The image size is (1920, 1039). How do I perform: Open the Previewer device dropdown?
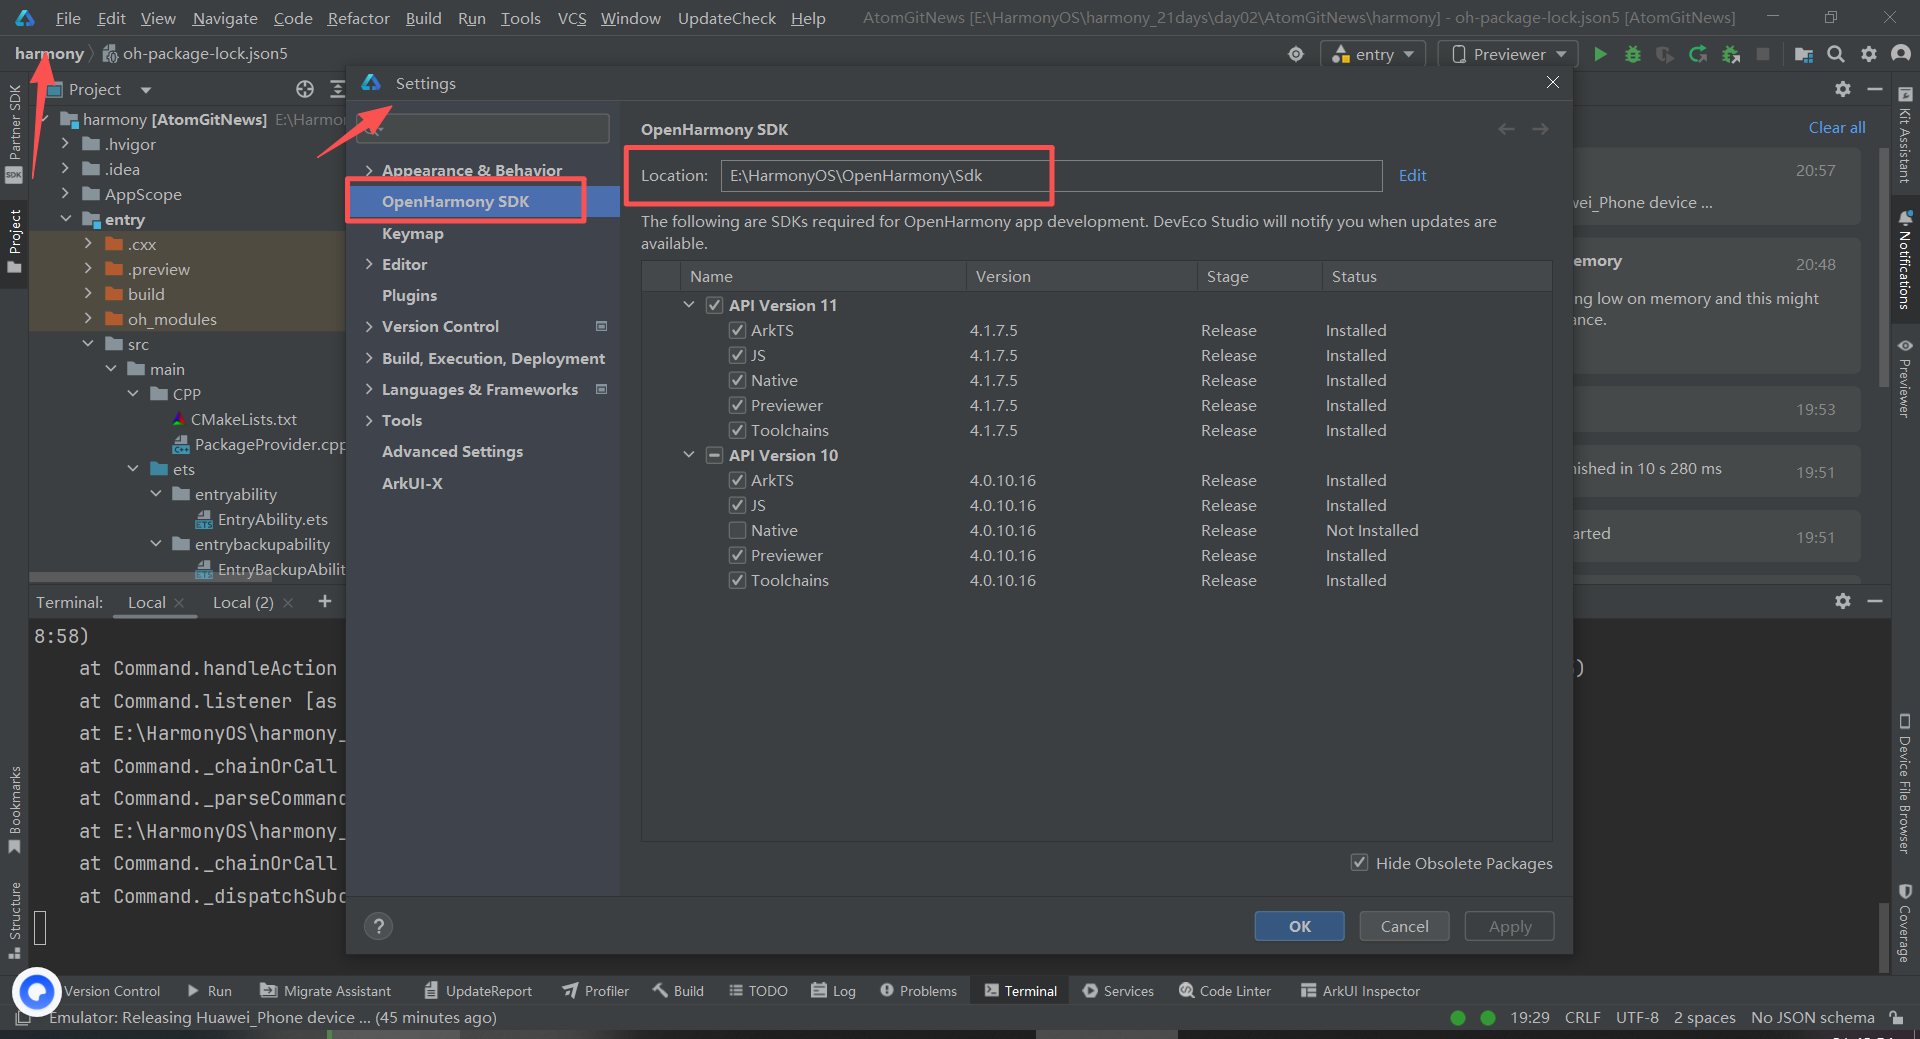tap(1508, 54)
